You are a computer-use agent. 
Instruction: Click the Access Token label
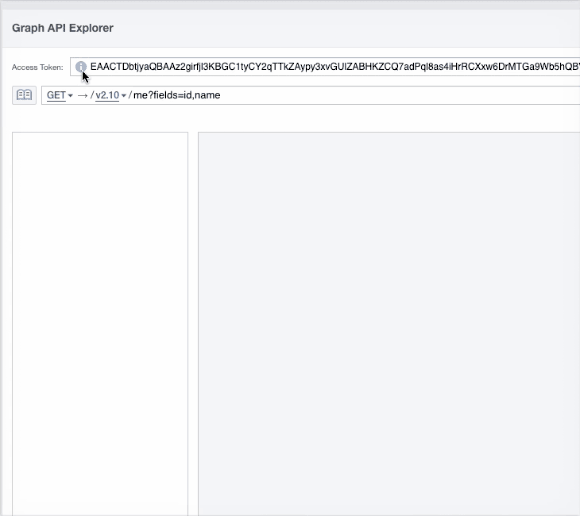pyautogui.click(x=37, y=67)
